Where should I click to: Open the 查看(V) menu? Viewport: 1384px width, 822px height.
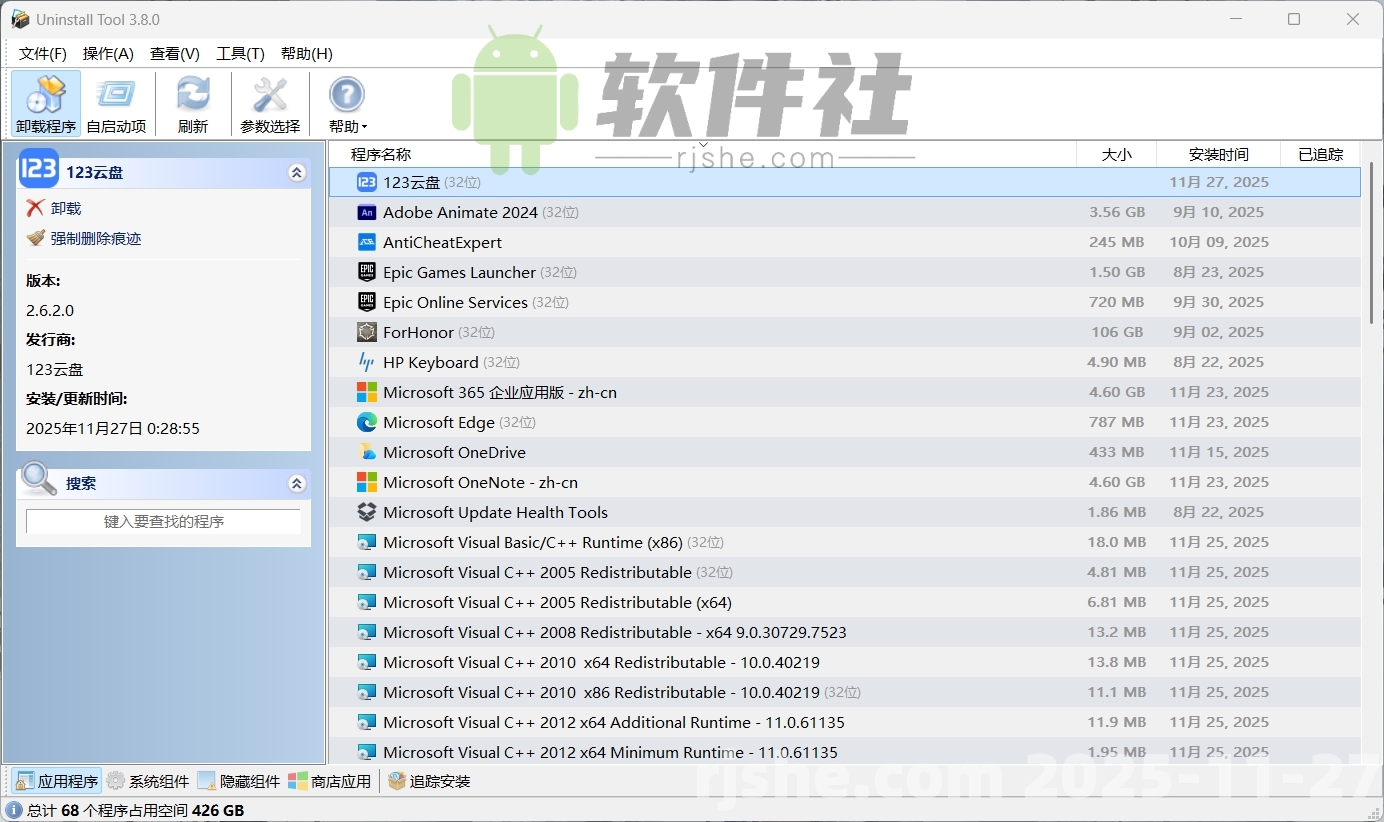click(x=174, y=53)
